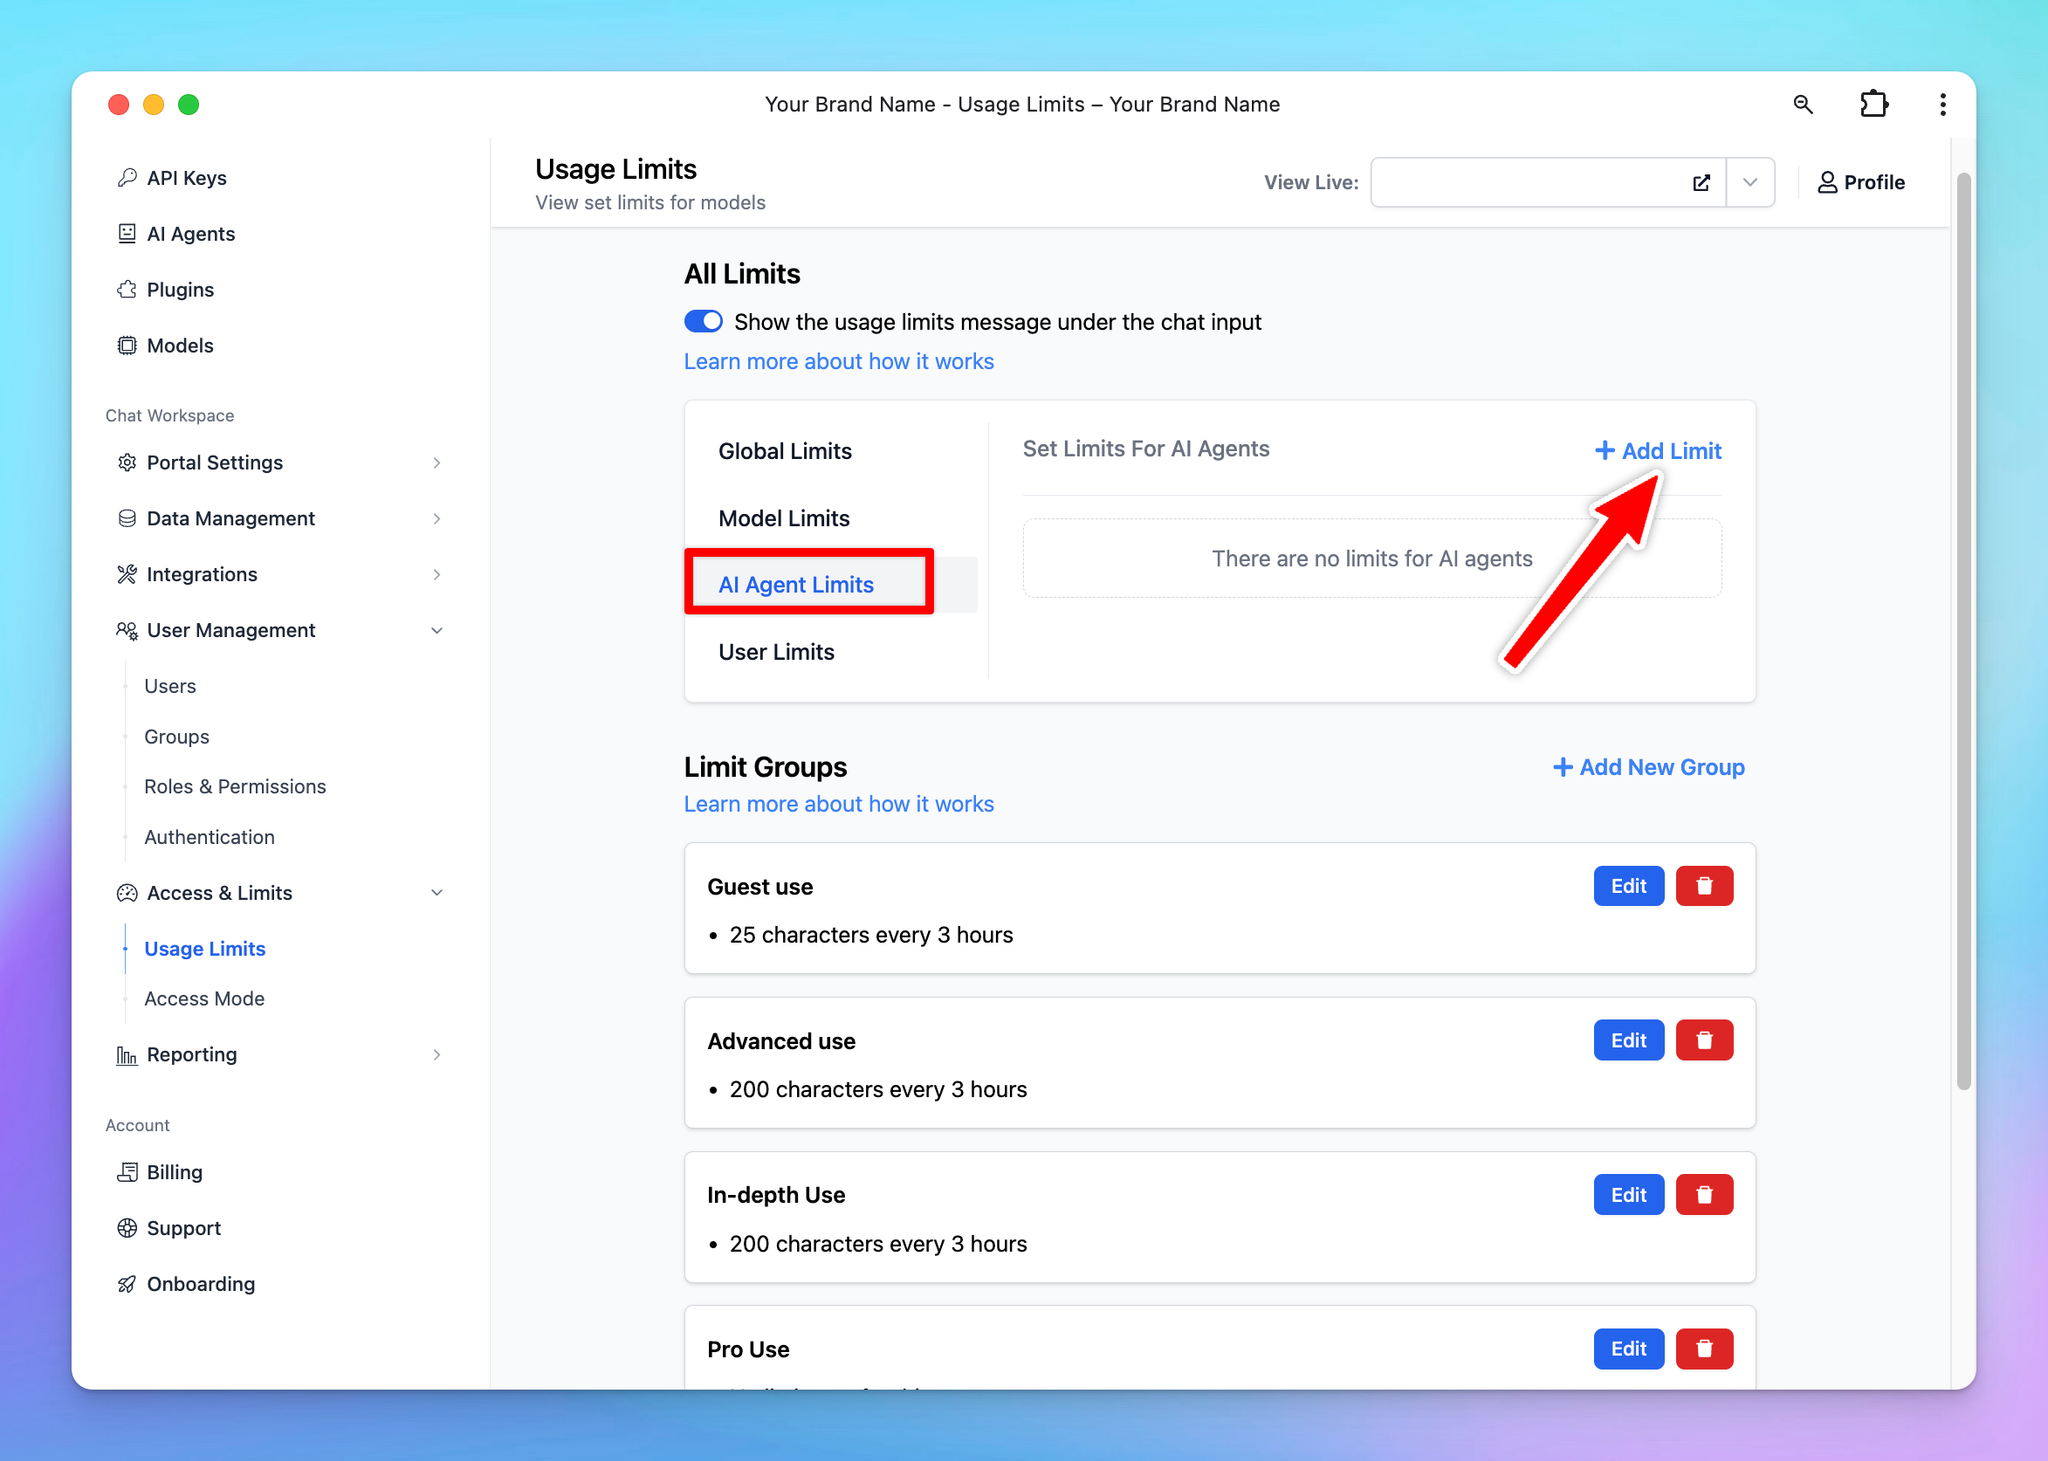Click the magnifier search icon in title bar
Screen dimensions: 2048x1461
point(1803,104)
